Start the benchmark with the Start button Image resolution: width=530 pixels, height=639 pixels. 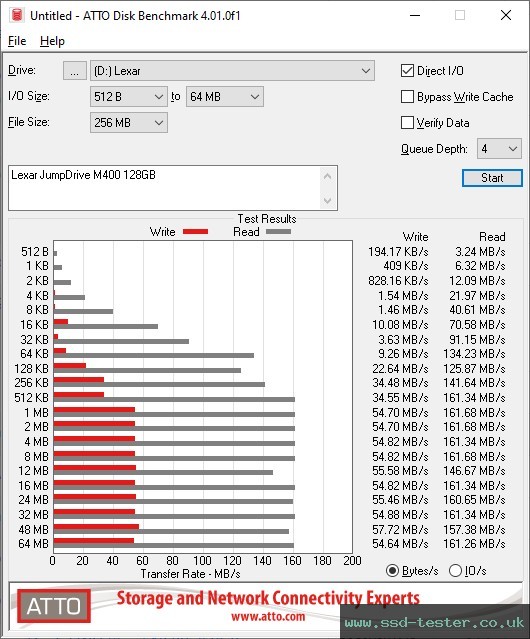492,178
